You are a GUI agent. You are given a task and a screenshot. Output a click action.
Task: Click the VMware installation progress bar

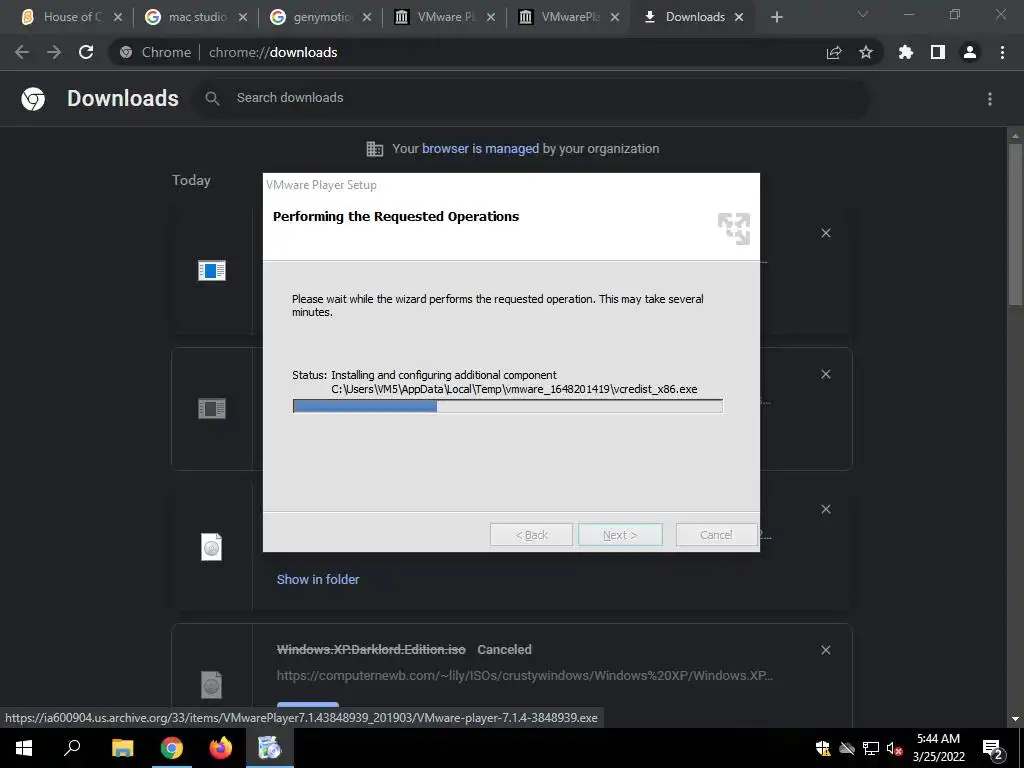click(507, 406)
